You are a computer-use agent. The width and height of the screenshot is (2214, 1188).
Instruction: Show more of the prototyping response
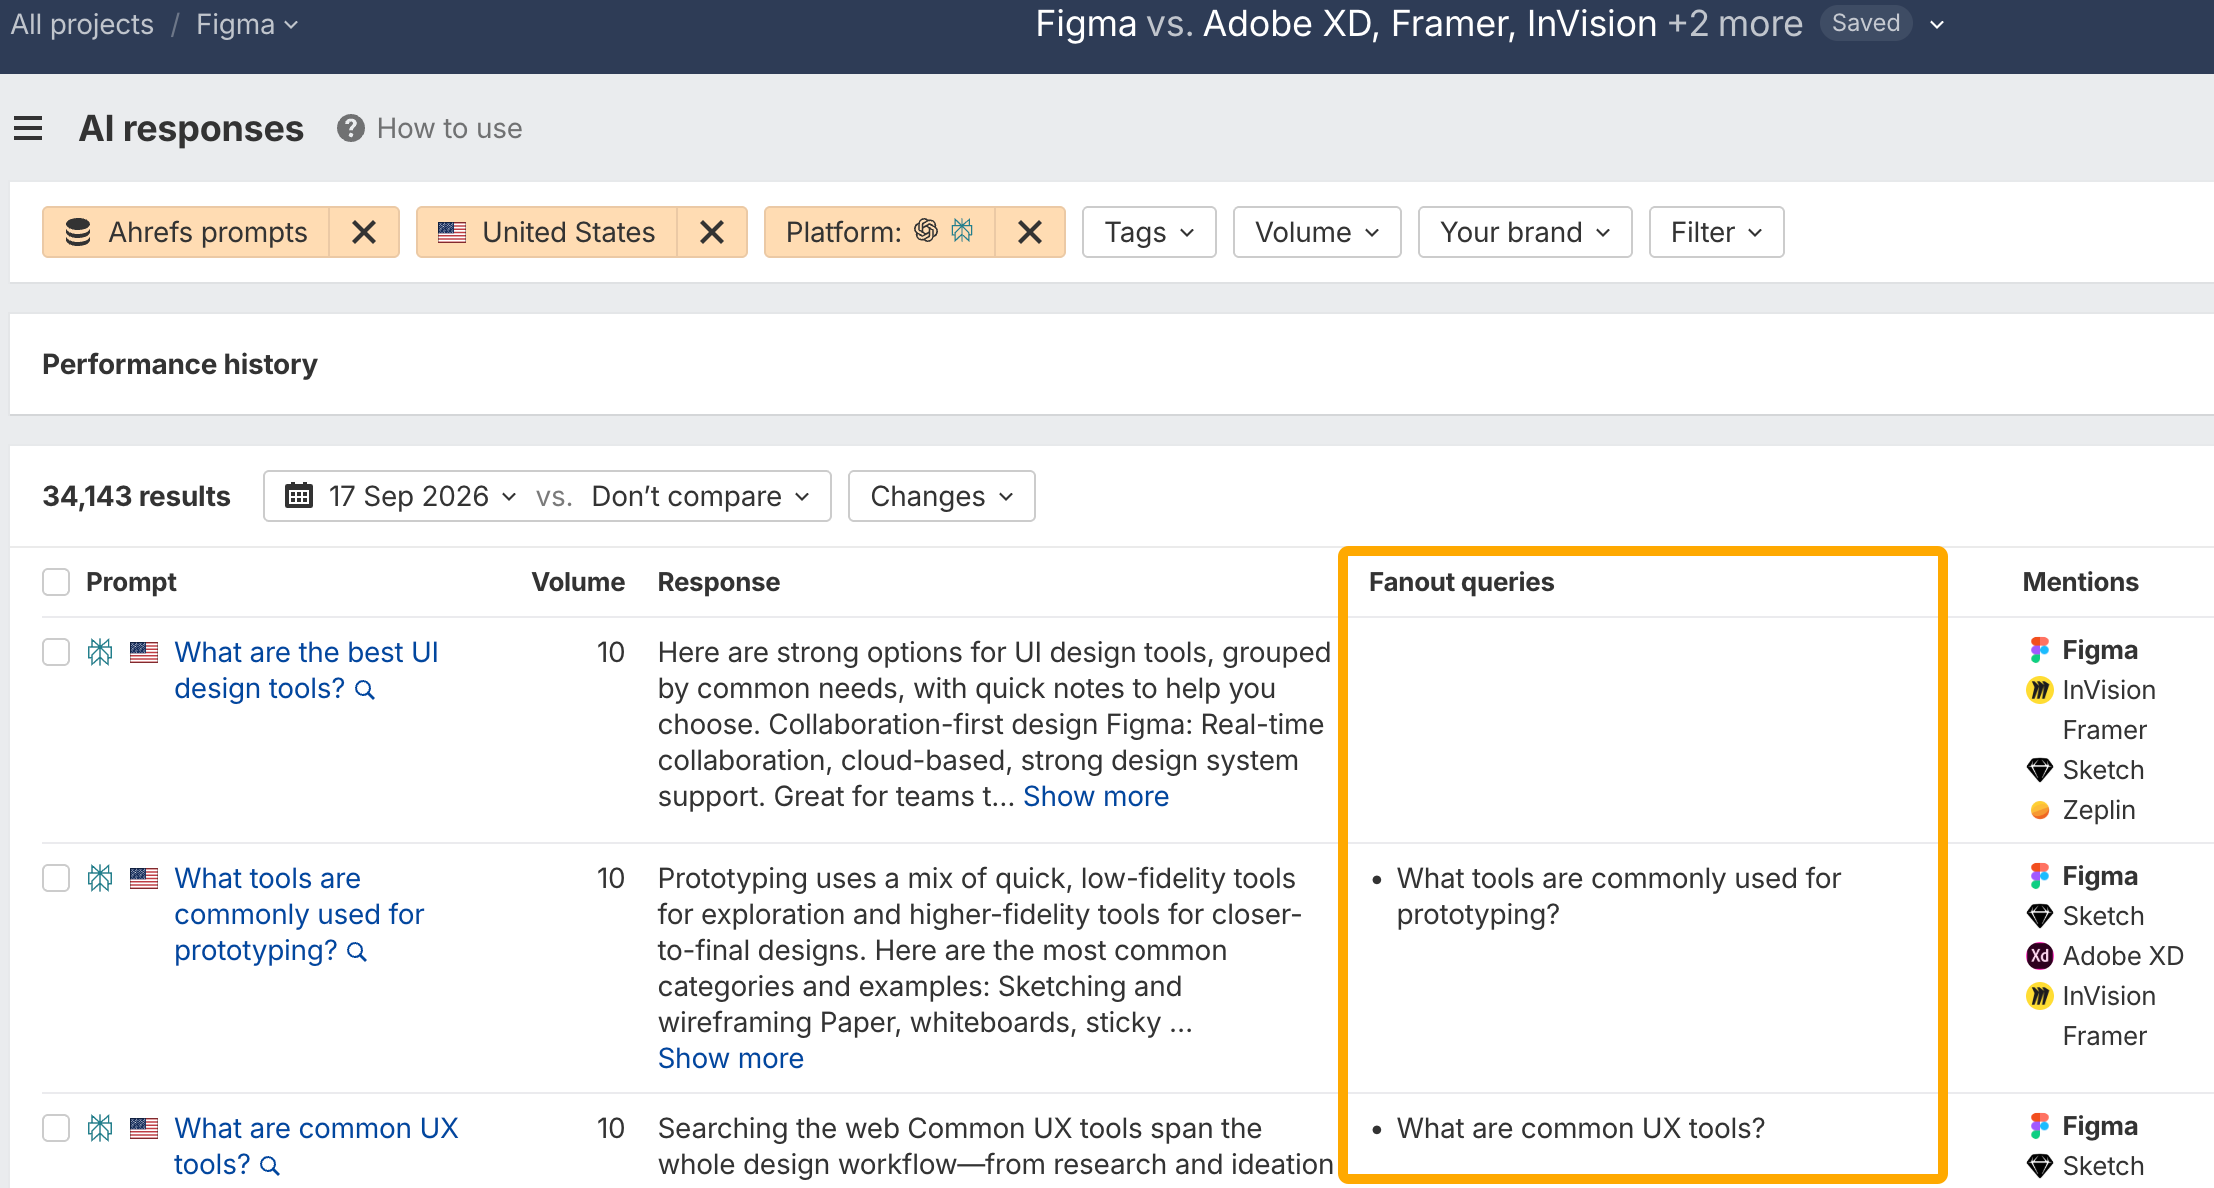coord(731,1058)
